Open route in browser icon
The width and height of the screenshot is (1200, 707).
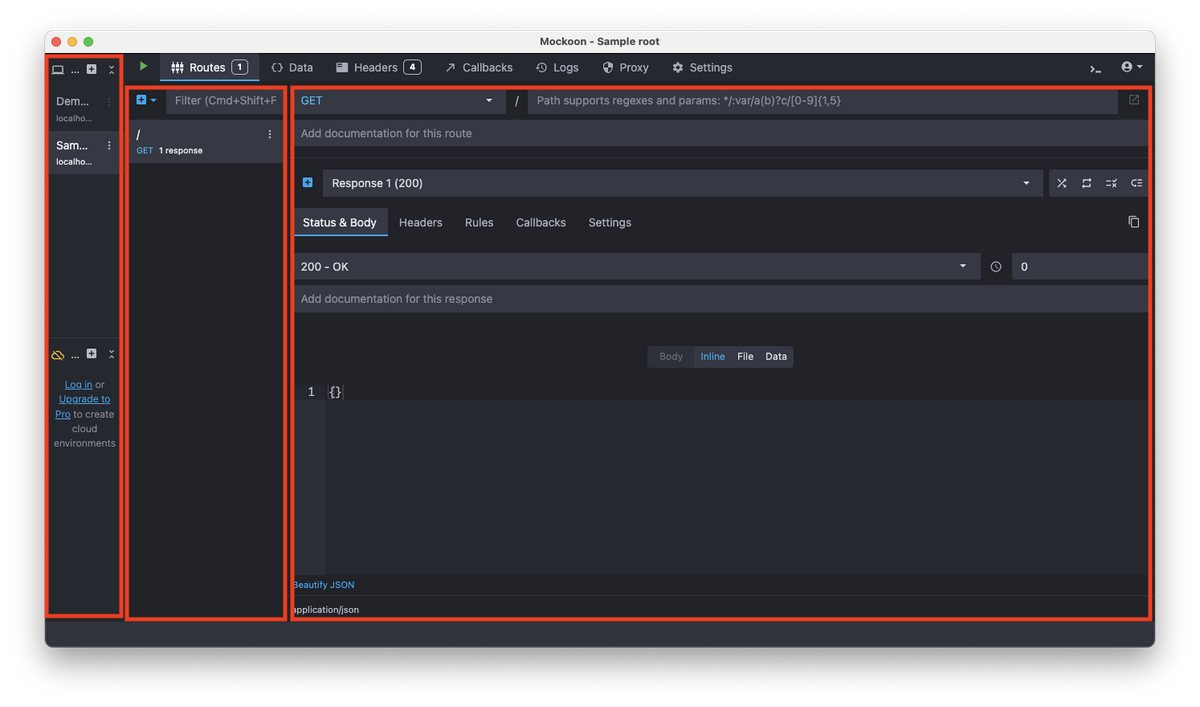pyautogui.click(x=1134, y=100)
